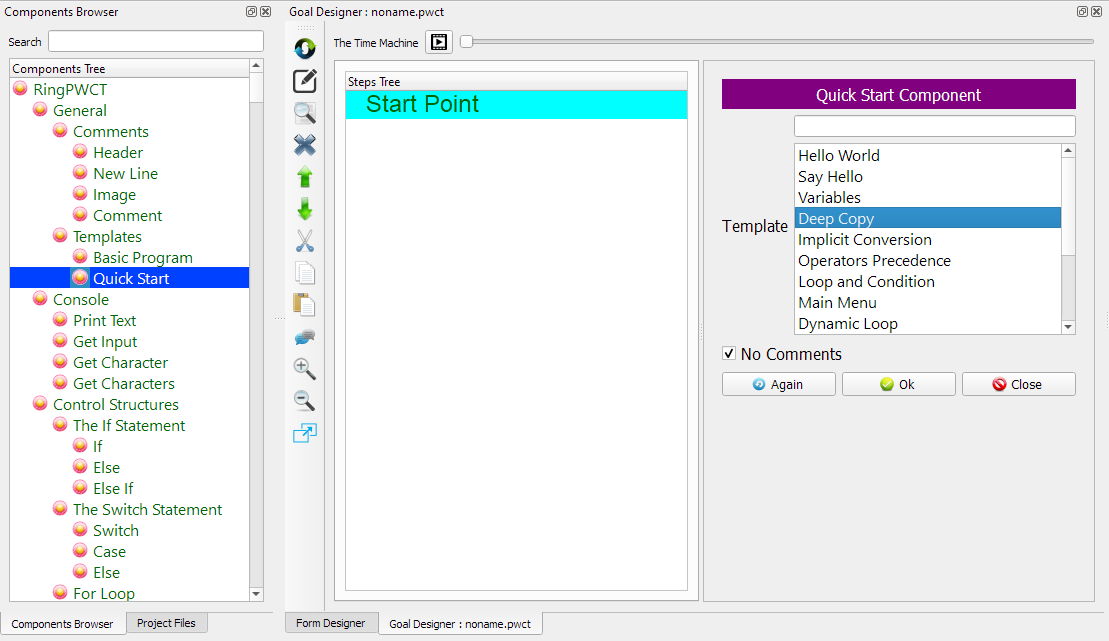Switch to the Form Designer tab
The image size is (1109, 641).
coord(331,623)
